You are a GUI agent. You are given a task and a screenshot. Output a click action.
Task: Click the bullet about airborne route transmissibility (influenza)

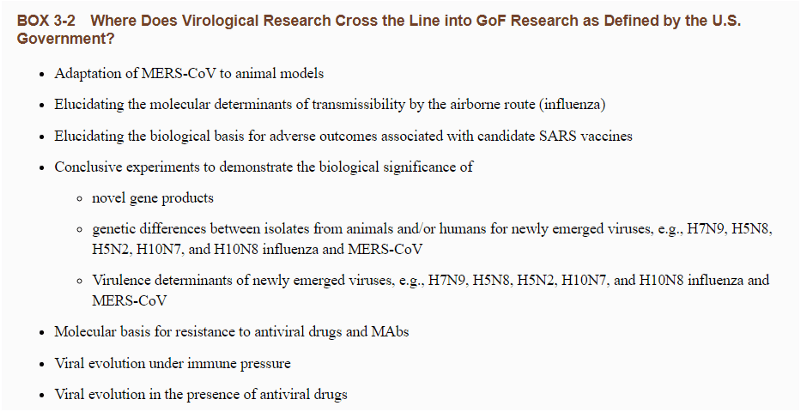[330, 105]
